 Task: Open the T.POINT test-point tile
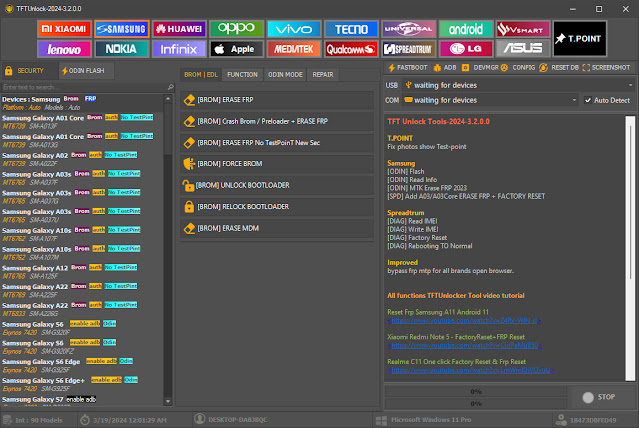click(x=580, y=39)
